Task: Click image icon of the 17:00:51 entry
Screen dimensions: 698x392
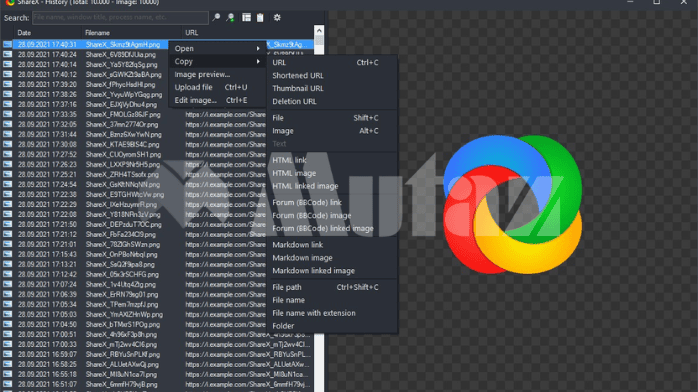Action: click(8, 335)
